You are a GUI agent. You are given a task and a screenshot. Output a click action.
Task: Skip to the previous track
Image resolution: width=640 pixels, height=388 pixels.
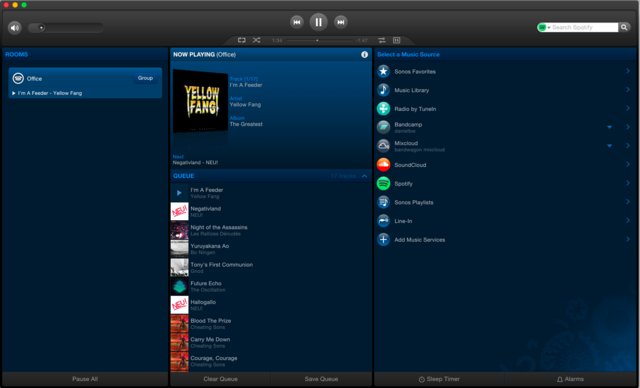(297, 22)
